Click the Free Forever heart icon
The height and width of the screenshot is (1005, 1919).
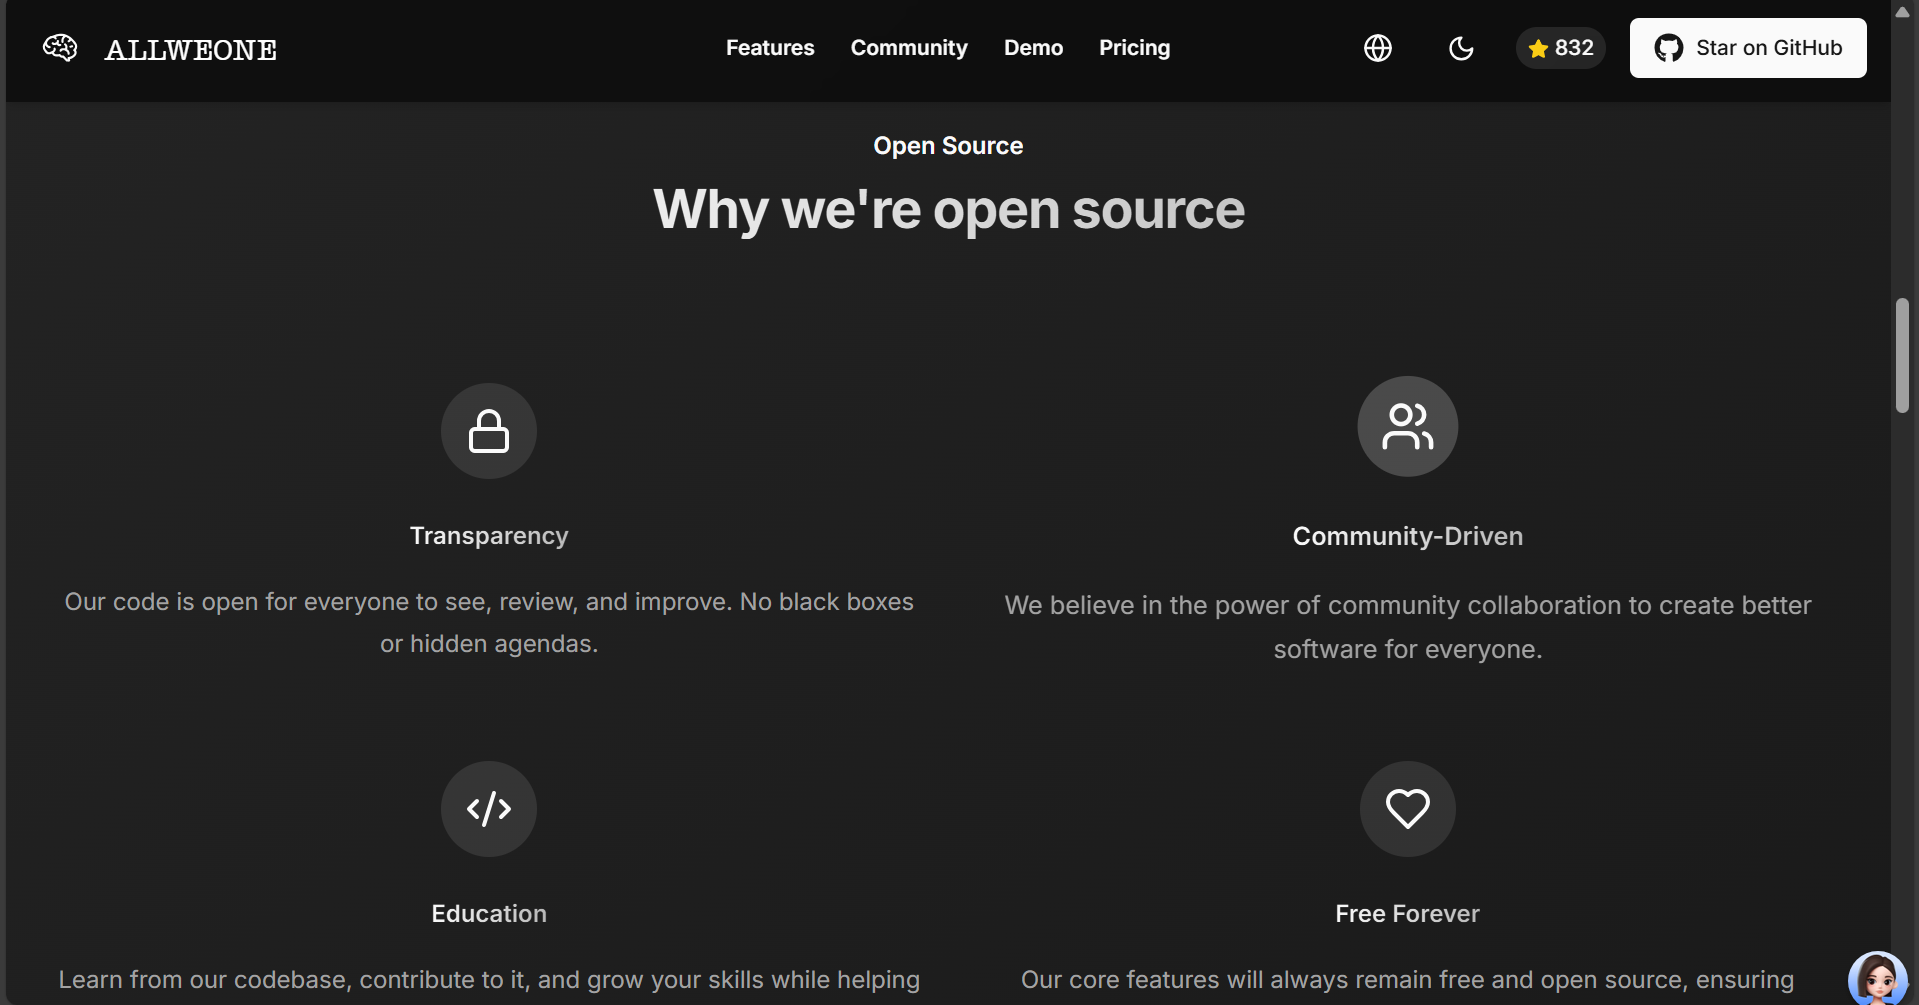click(1407, 809)
